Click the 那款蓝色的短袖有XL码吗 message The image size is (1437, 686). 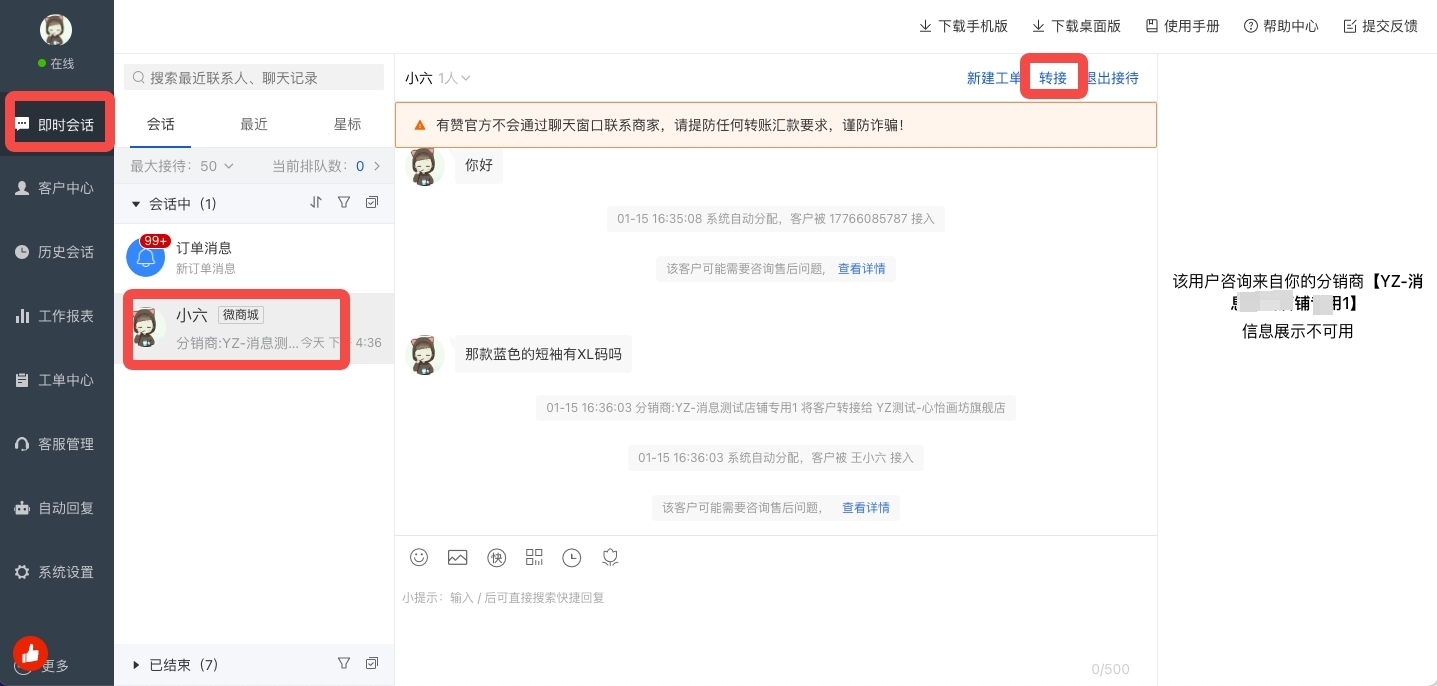click(543, 354)
